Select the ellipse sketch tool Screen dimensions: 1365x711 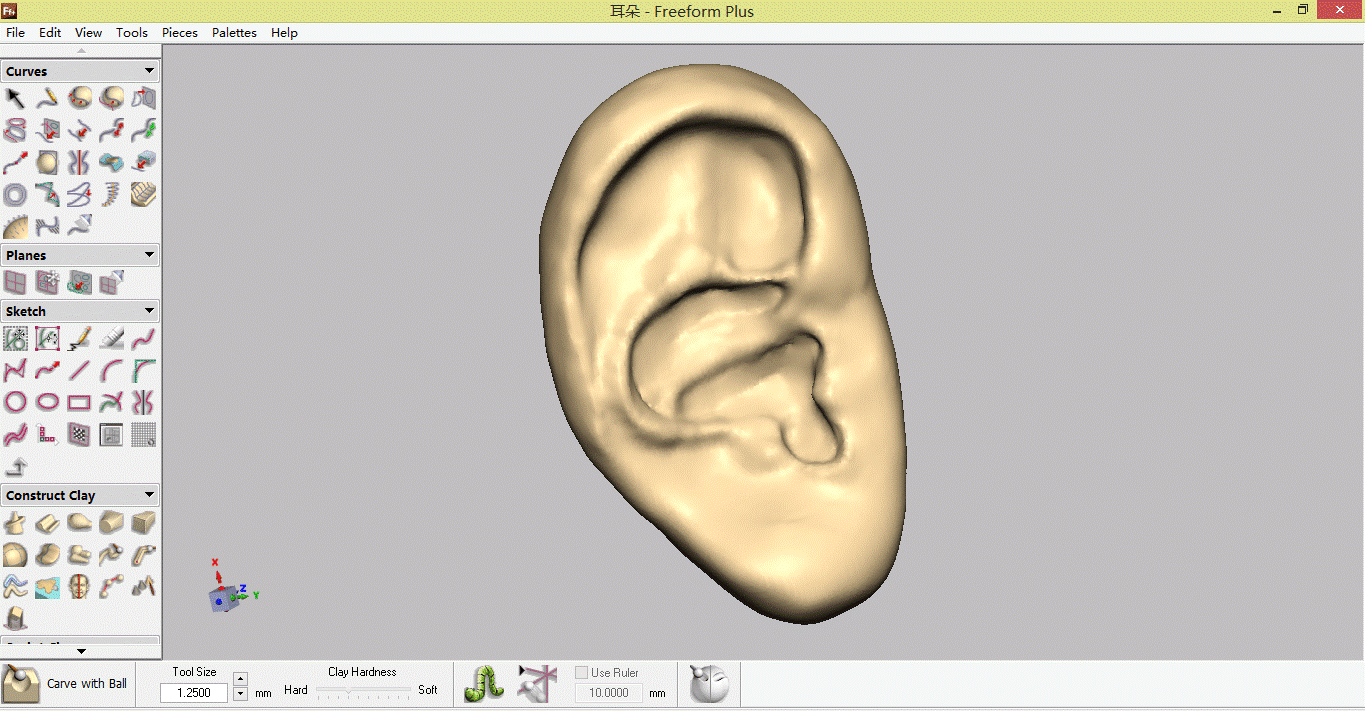pyautogui.click(x=47, y=403)
